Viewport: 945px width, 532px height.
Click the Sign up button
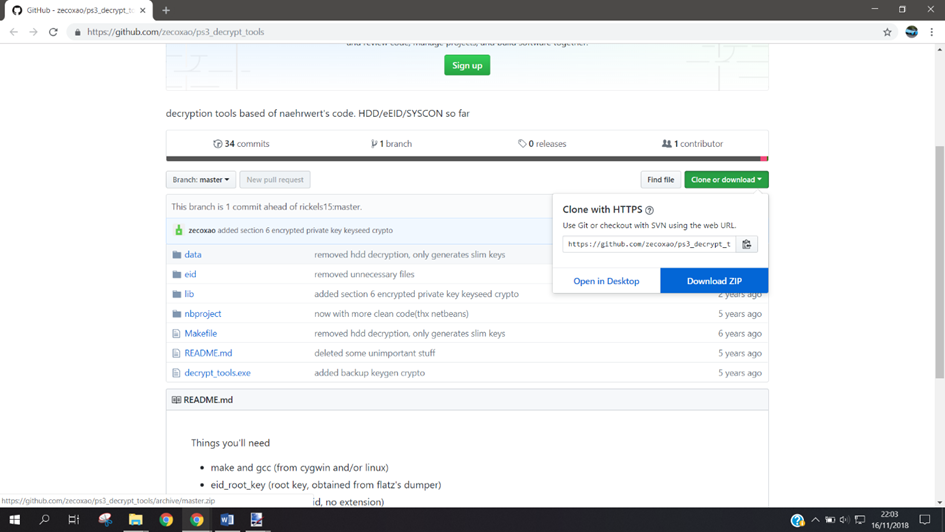(x=467, y=65)
